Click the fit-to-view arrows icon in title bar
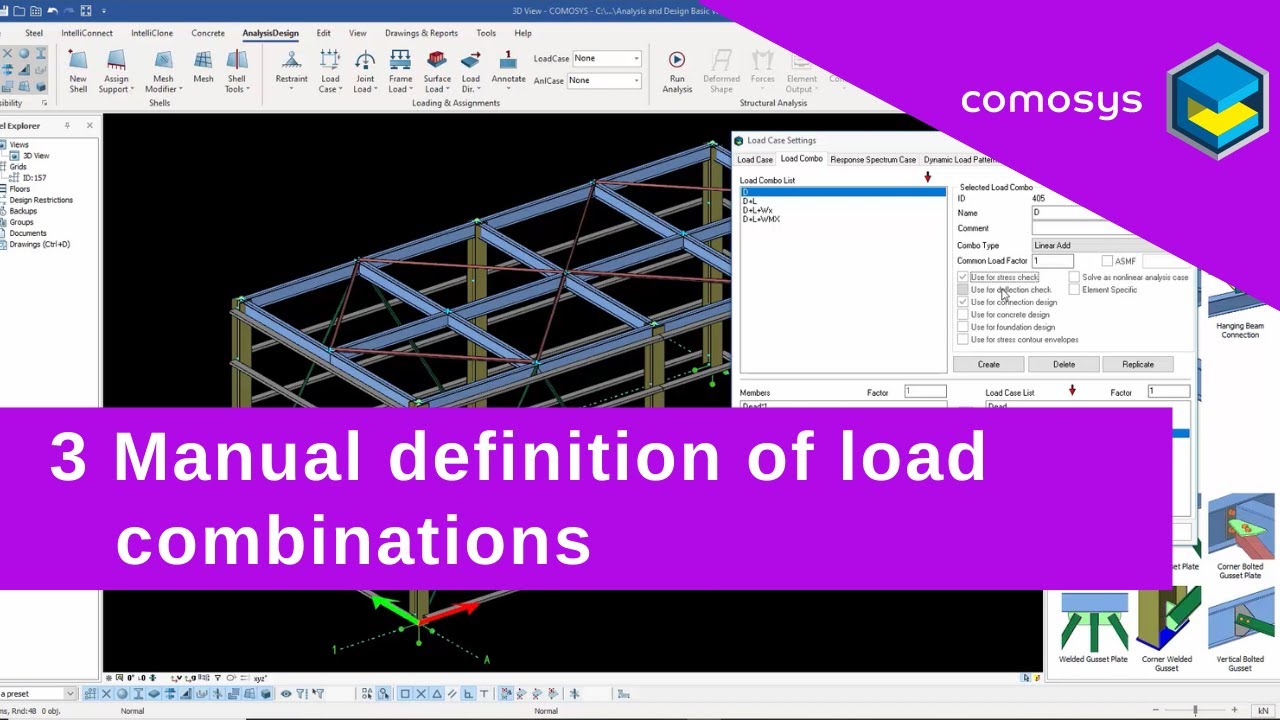 86,11
